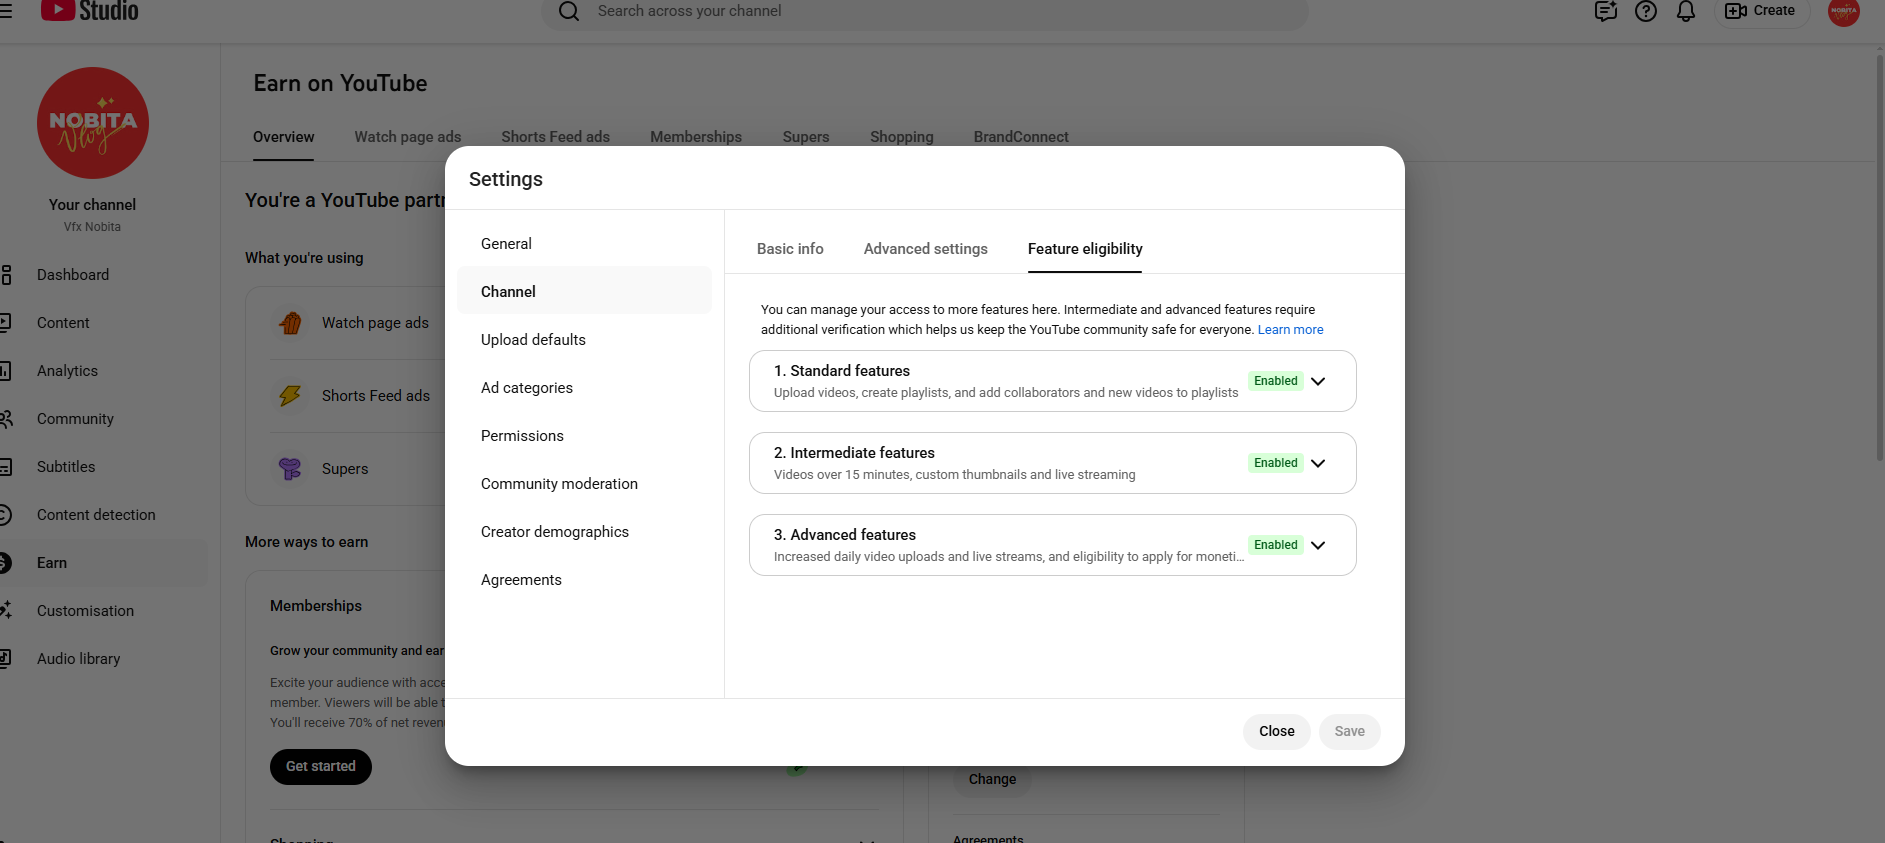The width and height of the screenshot is (1885, 843).
Task: Click the Shorts Feed ads lightning icon
Action: [290, 396]
